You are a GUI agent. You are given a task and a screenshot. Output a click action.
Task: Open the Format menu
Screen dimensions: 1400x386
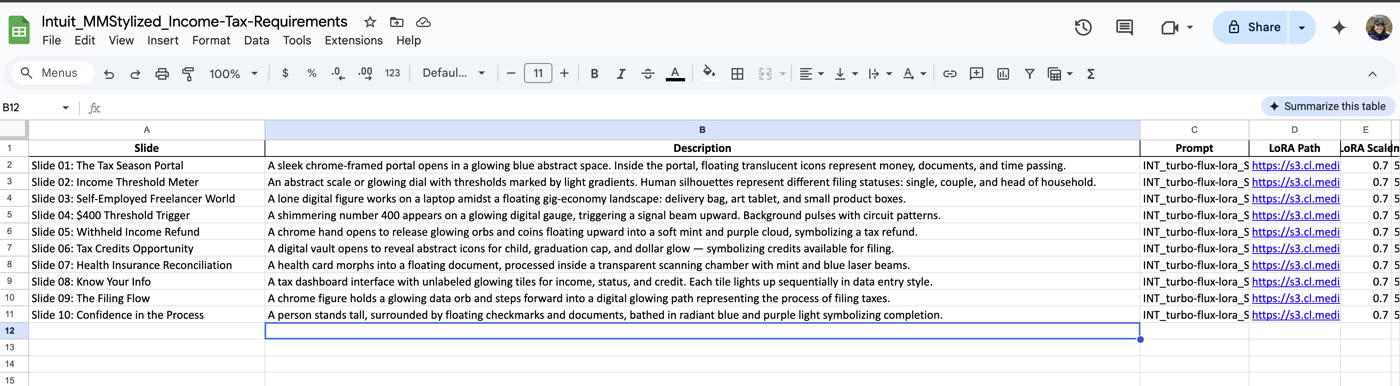coord(211,41)
